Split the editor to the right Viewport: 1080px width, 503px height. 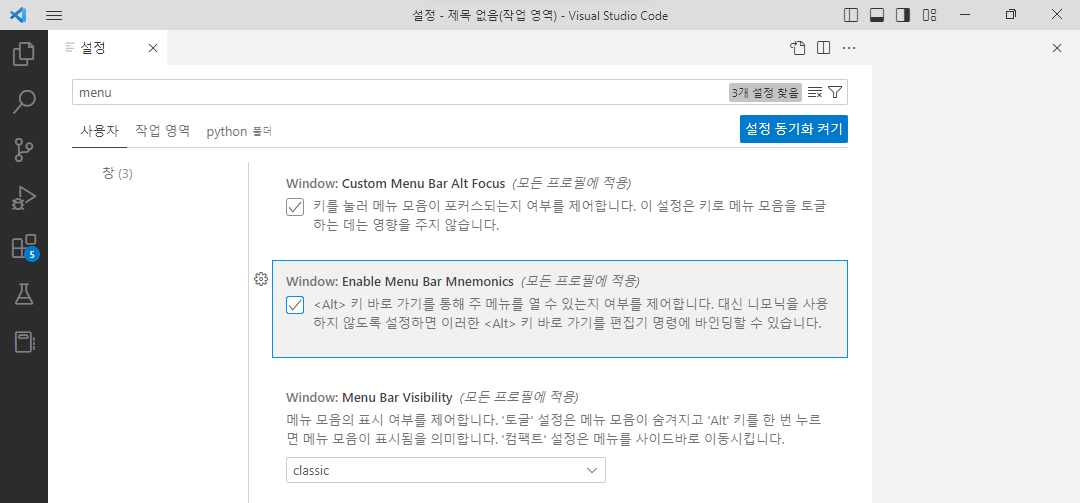point(823,48)
